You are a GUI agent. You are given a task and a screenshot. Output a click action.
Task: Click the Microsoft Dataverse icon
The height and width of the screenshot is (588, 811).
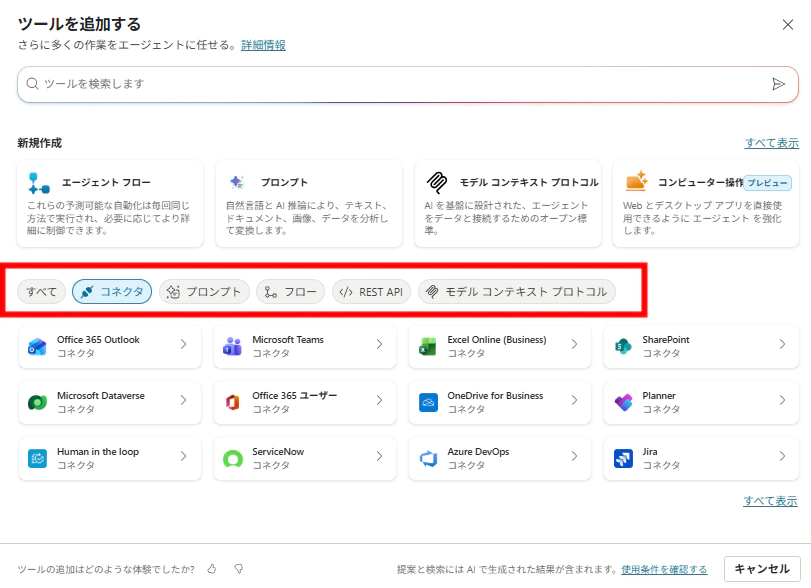pos(37,402)
